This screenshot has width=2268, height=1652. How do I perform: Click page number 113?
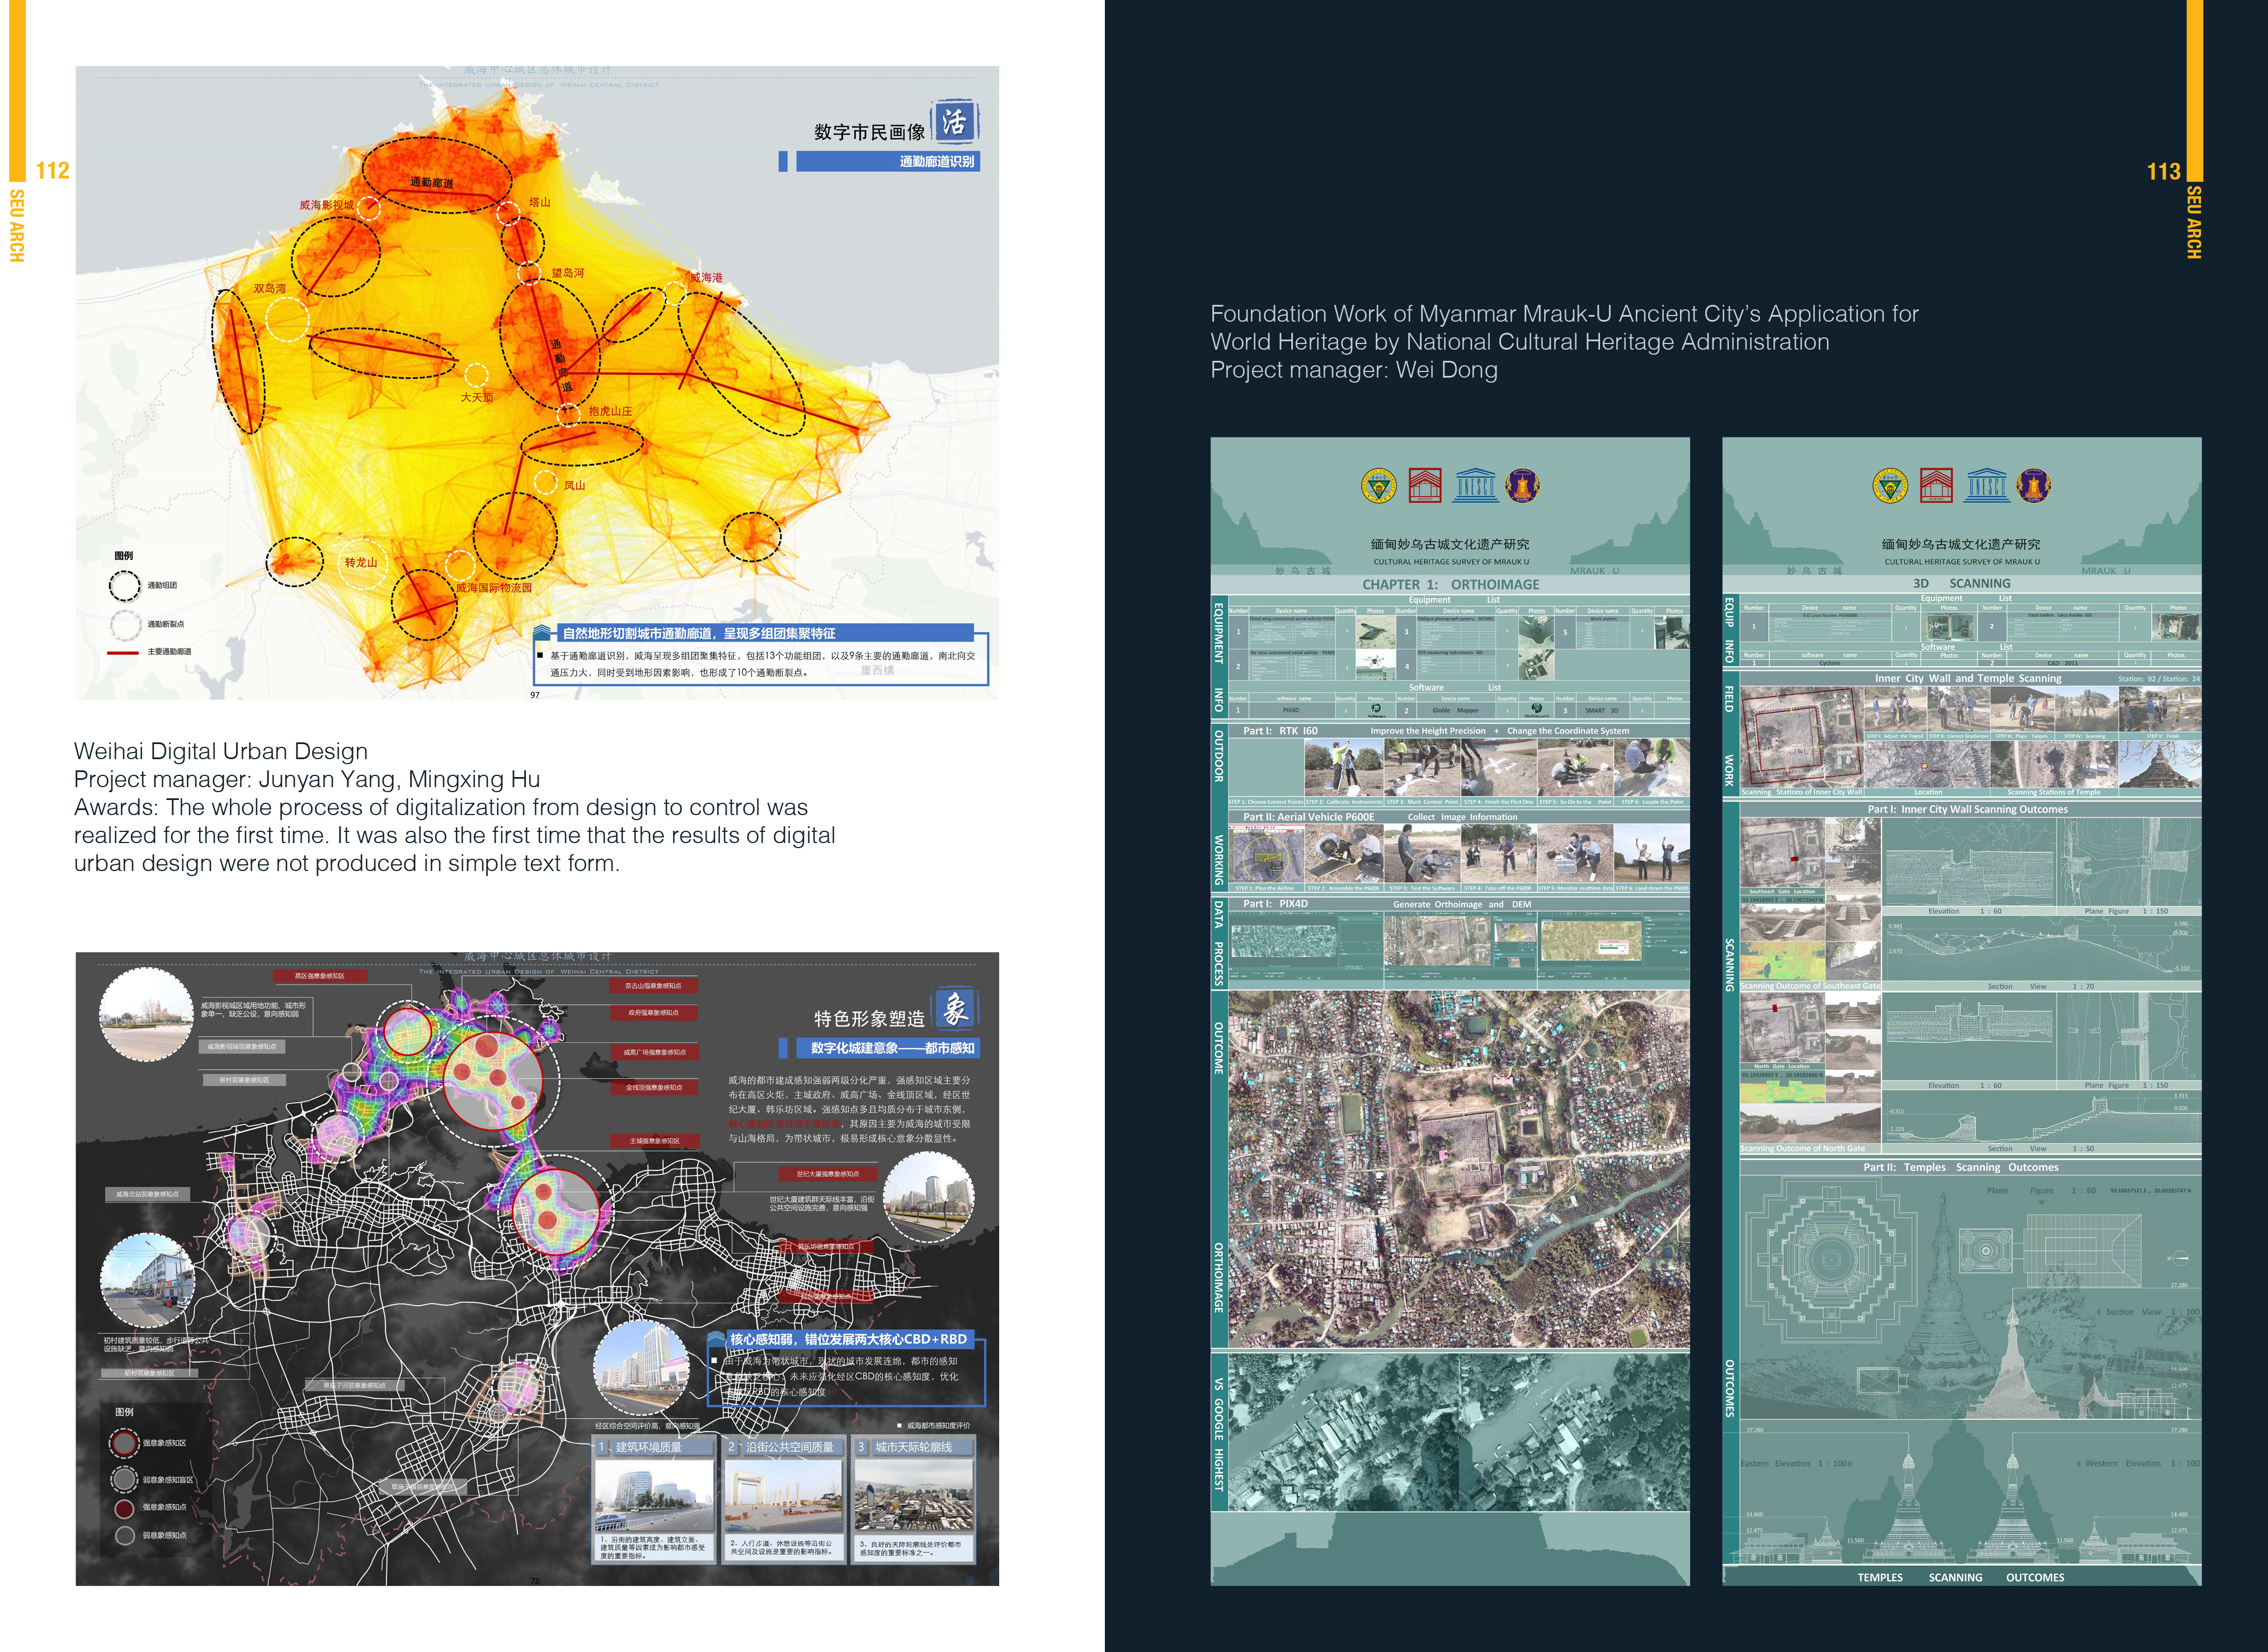click(2163, 172)
